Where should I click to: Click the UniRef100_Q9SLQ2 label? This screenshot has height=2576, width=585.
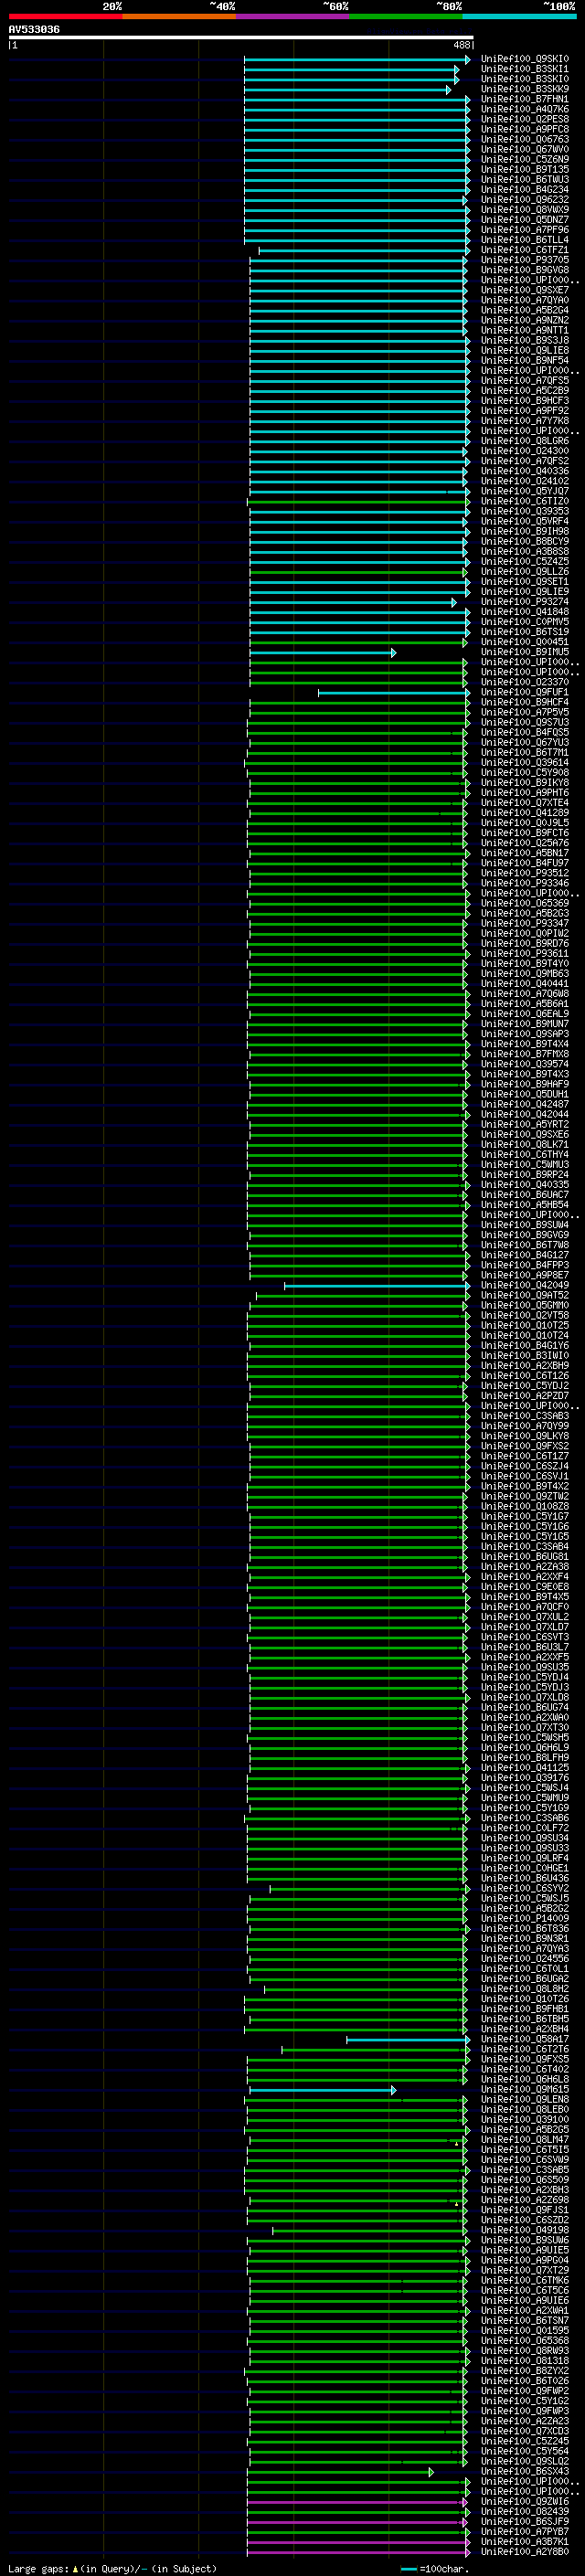pos(525,2462)
